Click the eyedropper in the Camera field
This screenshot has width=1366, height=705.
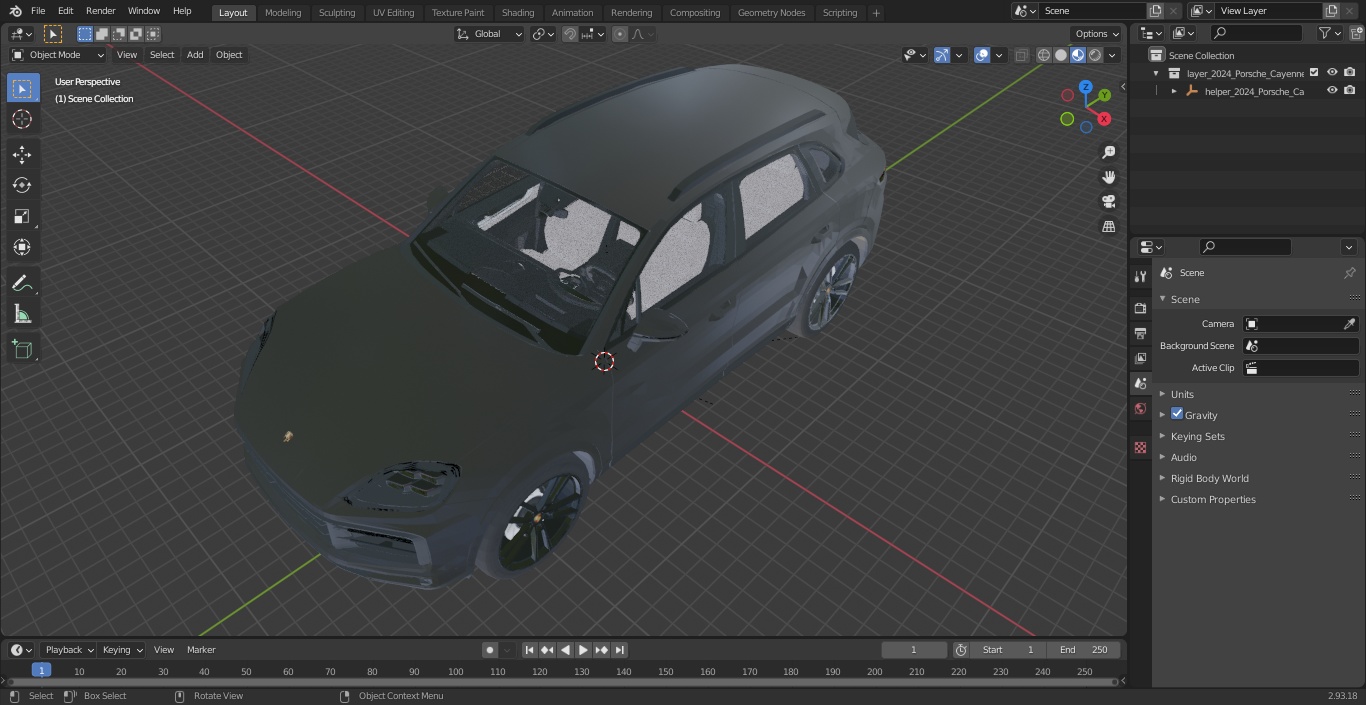point(1349,324)
